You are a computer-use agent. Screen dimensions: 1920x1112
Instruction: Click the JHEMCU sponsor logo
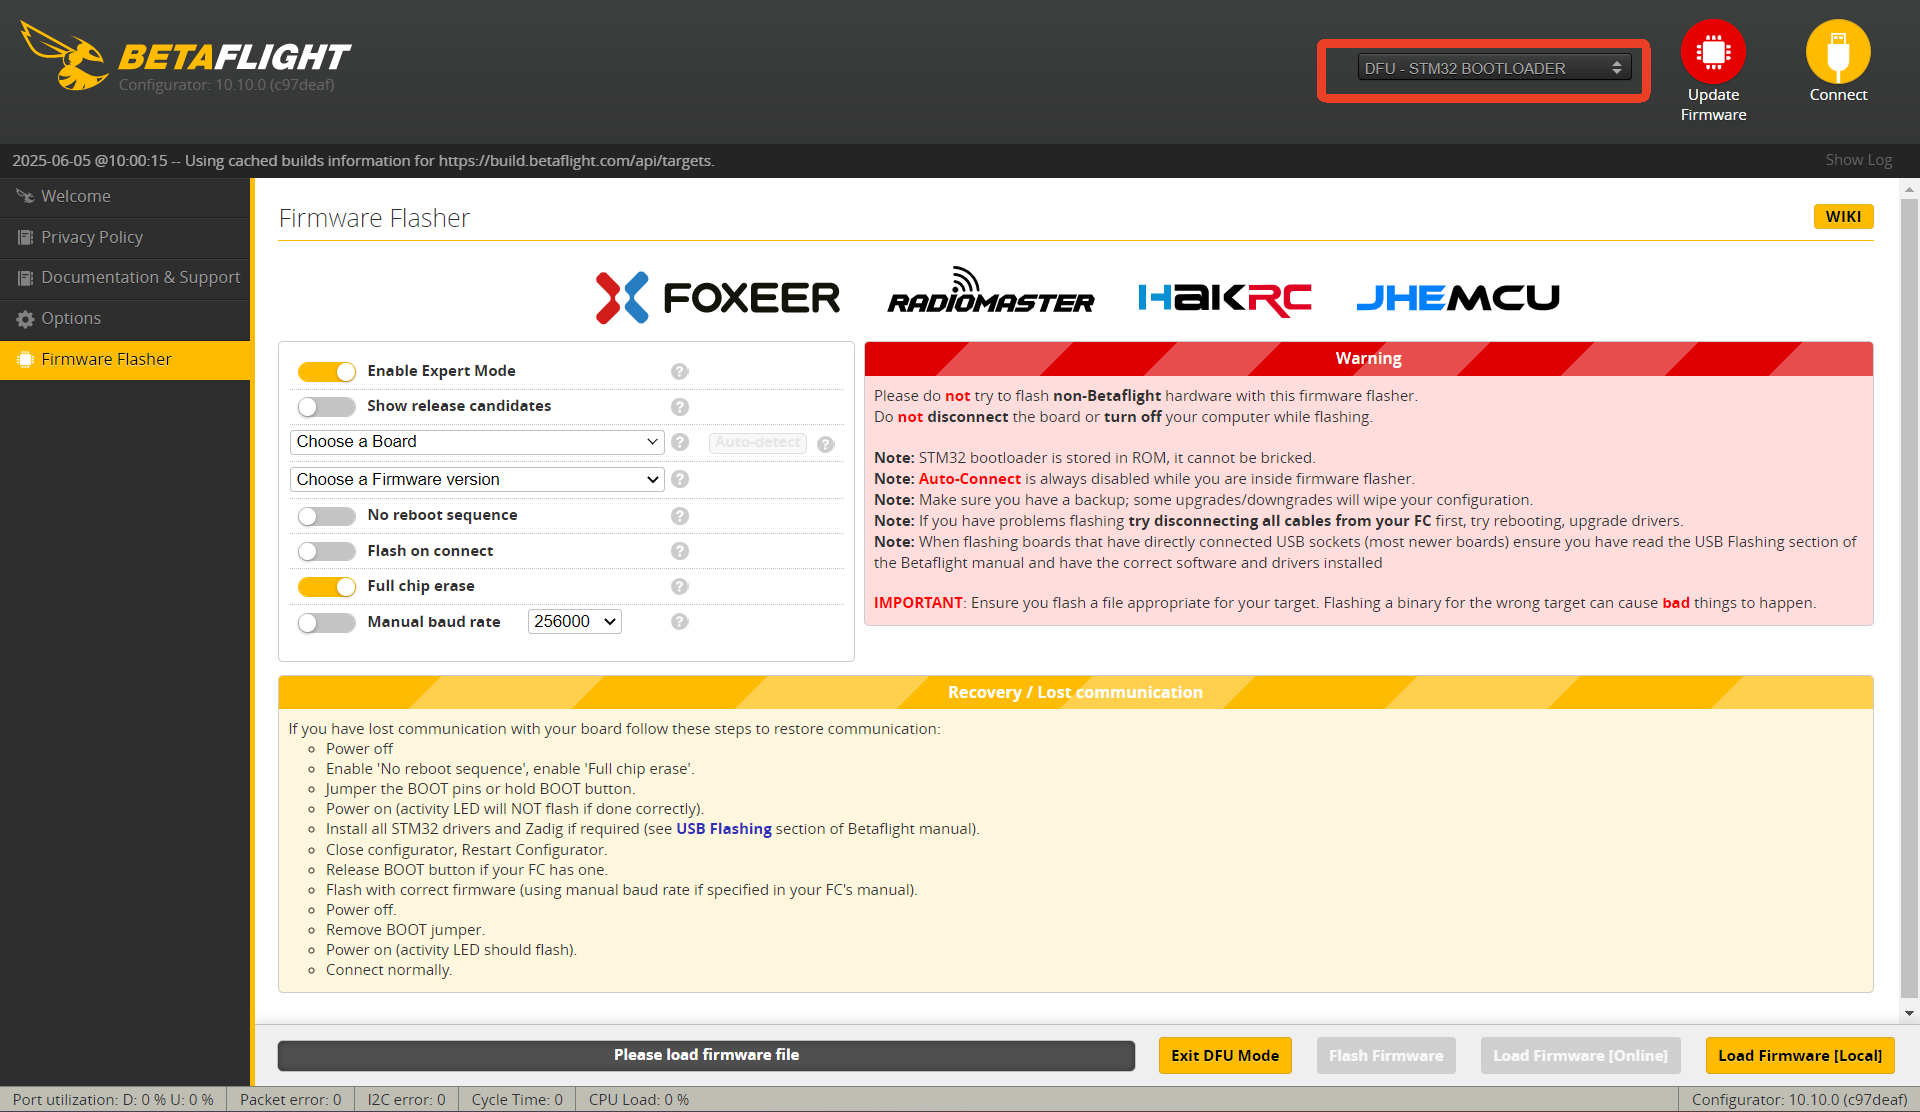1458,297
